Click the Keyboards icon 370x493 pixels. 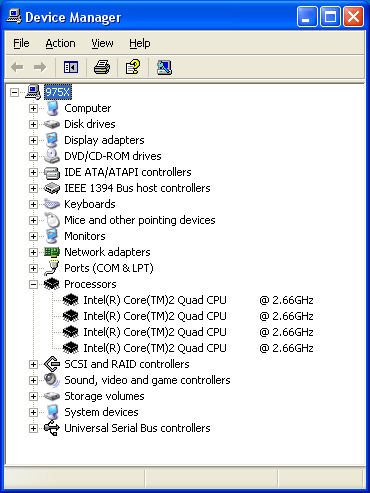52,204
